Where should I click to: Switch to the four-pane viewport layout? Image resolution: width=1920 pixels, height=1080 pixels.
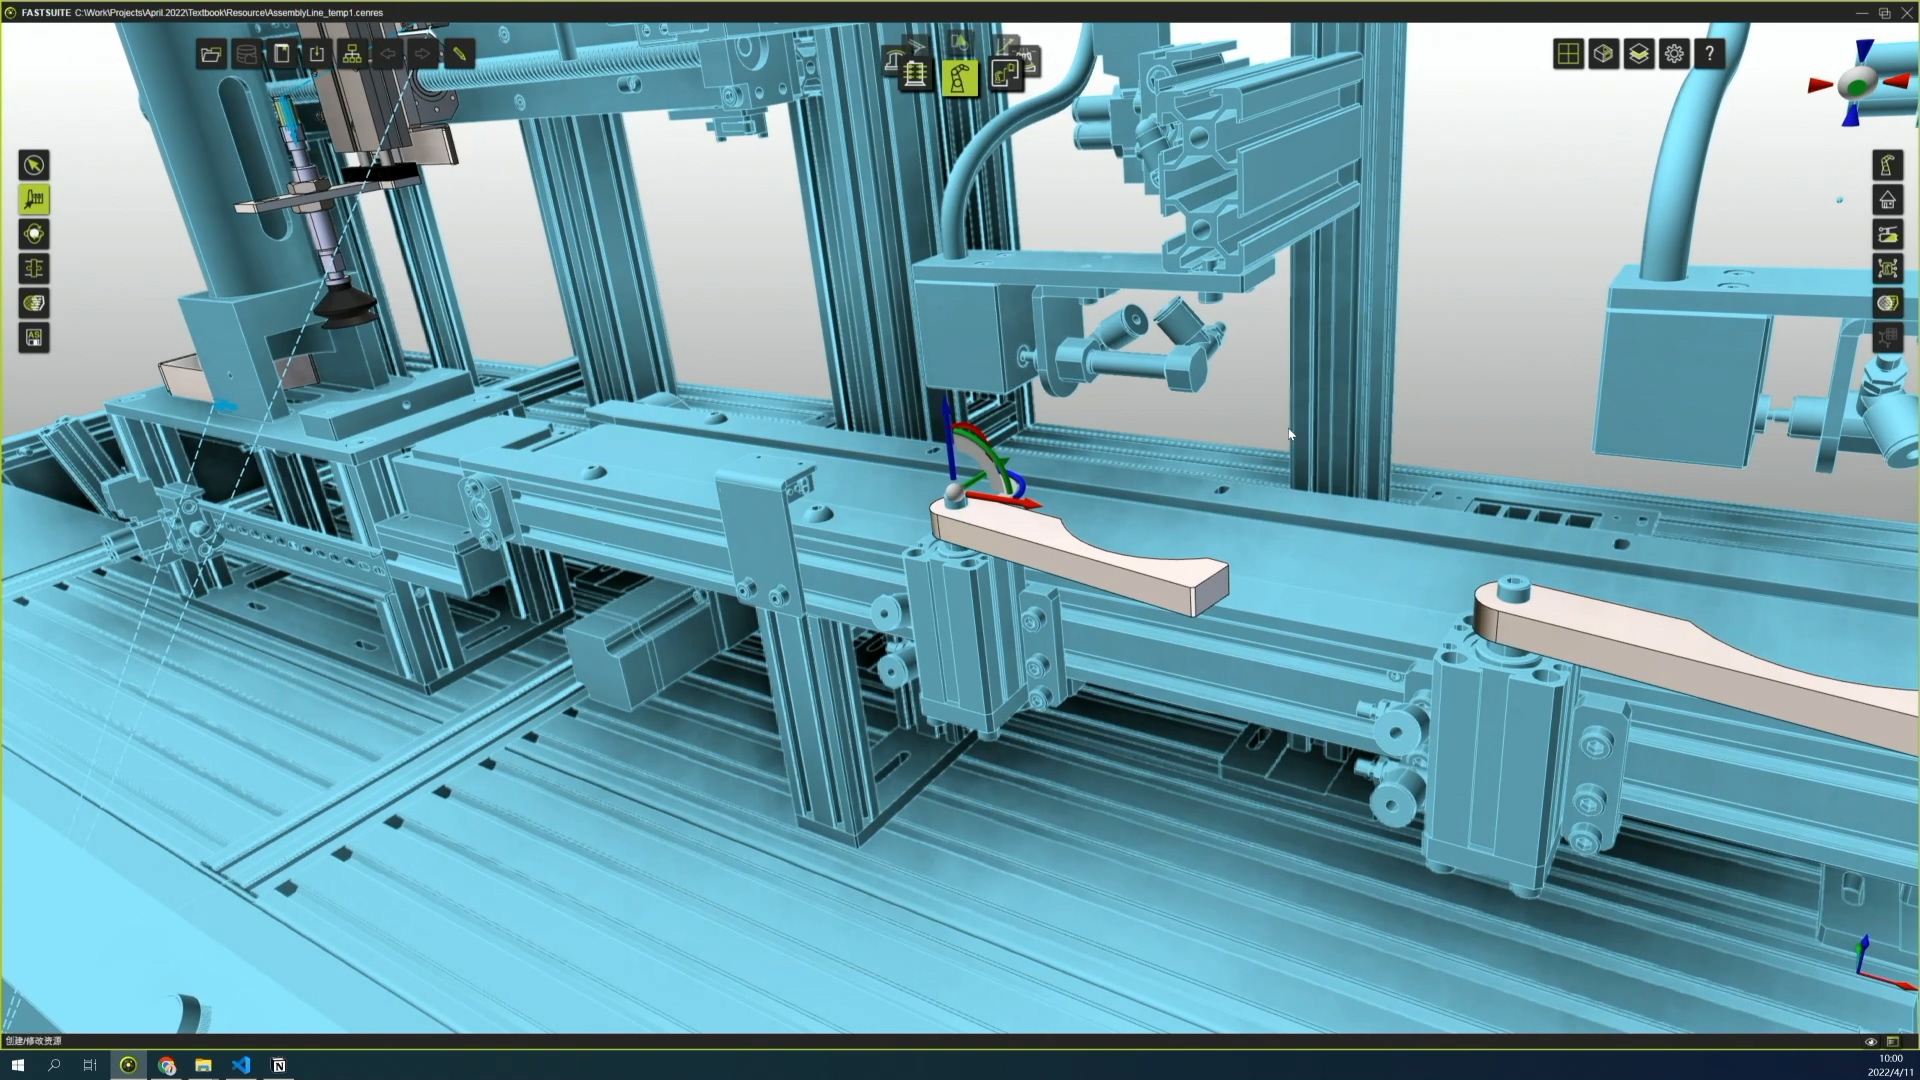click(x=1568, y=54)
